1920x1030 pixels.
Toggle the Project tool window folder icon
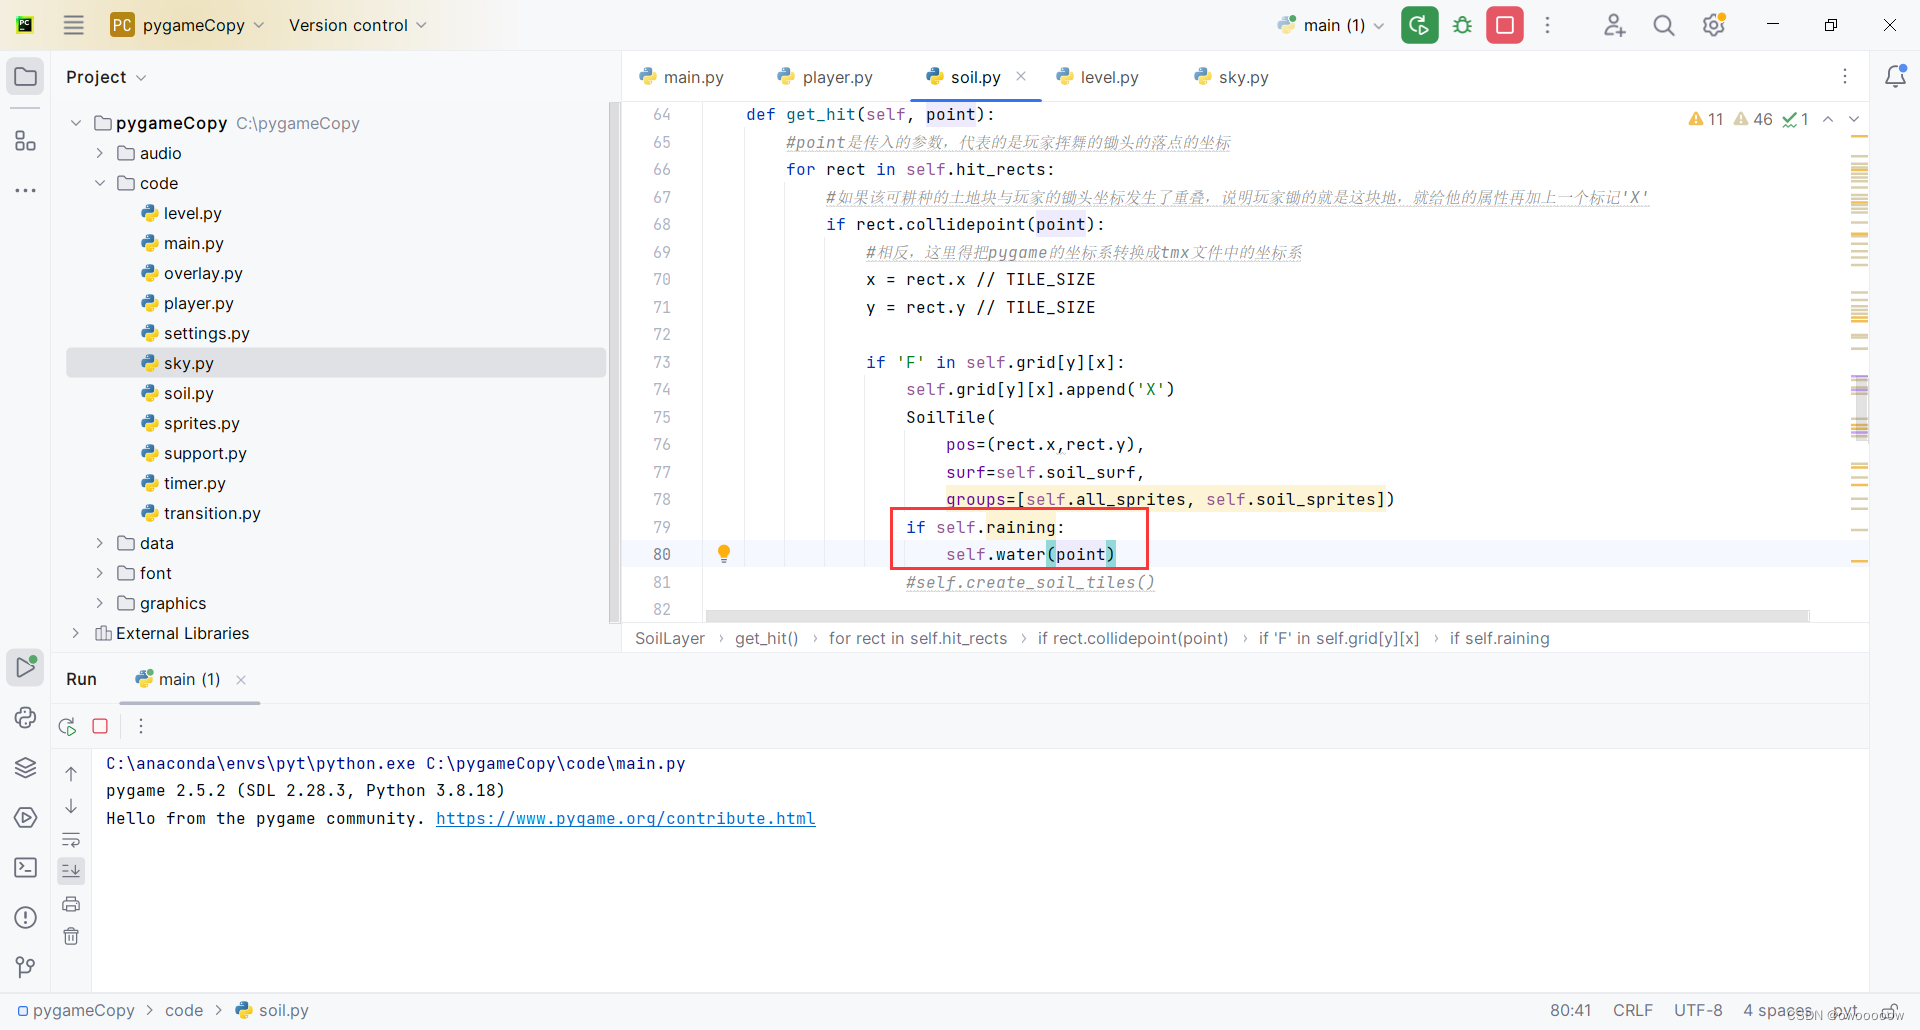[x=25, y=77]
